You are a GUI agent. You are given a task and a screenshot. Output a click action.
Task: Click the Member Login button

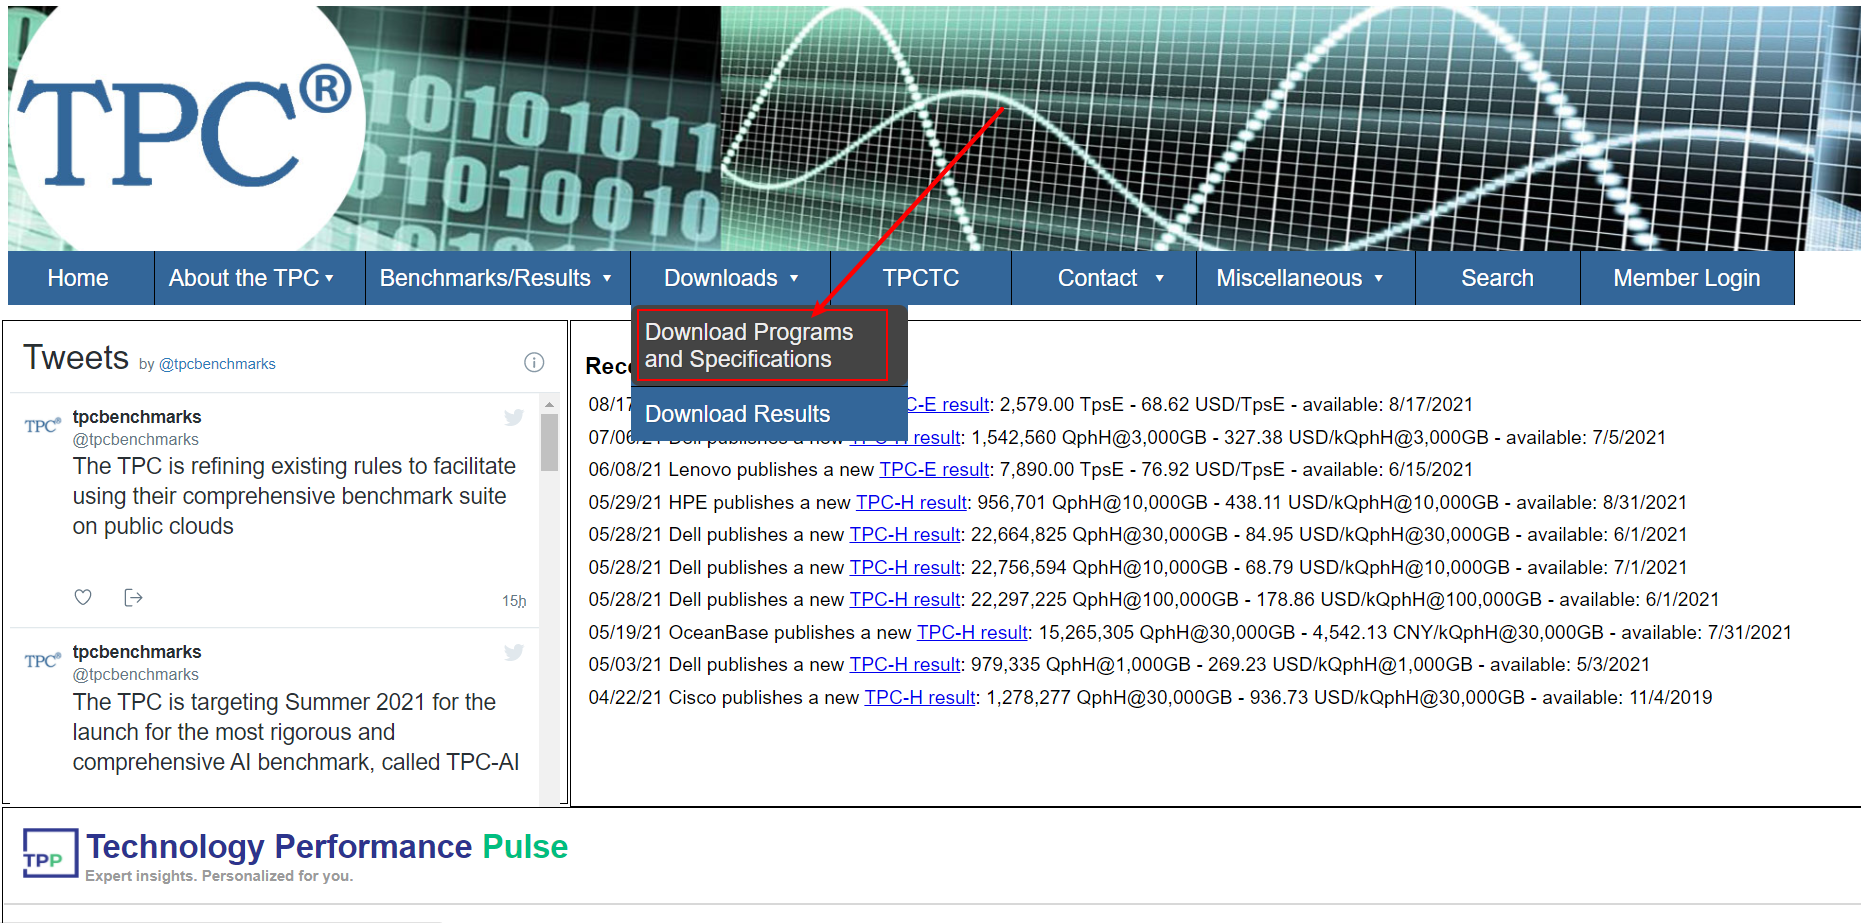pos(1686,278)
